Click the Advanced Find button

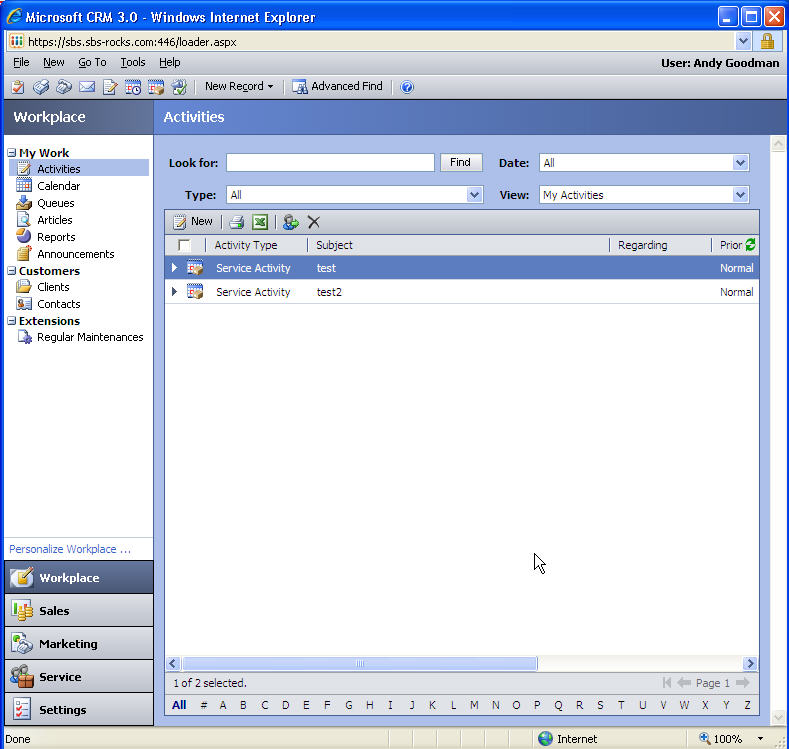(338, 87)
